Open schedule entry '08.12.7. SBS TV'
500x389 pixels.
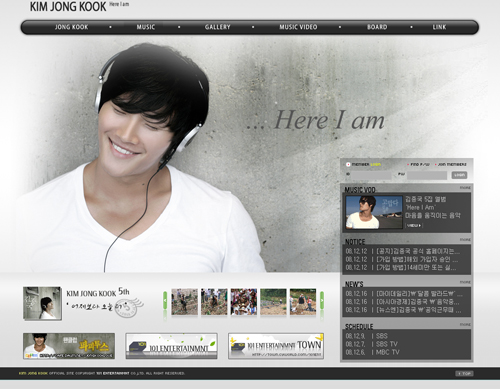(372, 344)
